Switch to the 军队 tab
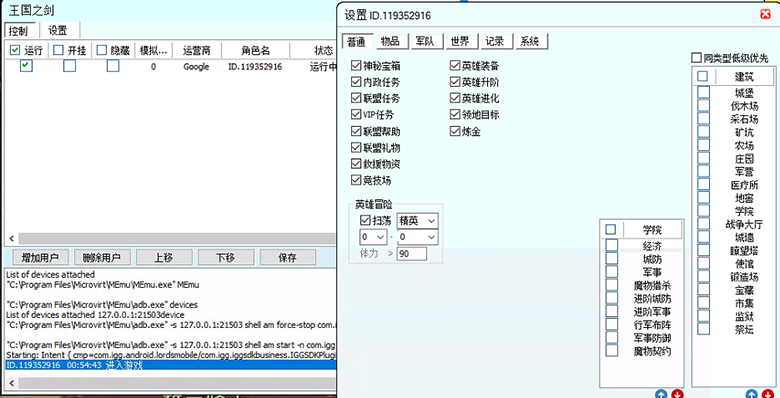The width and height of the screenshot is (780, 398). (x=426, y=41)
